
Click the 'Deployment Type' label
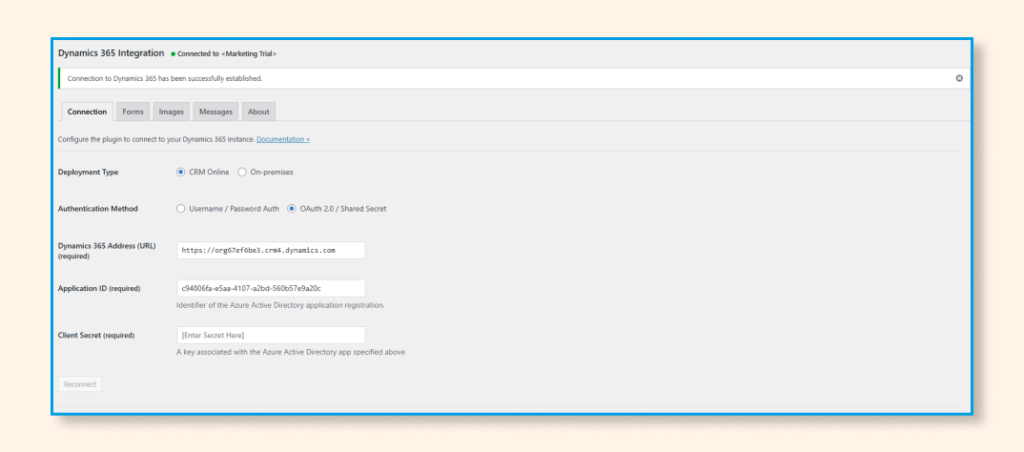coord(88,172)
